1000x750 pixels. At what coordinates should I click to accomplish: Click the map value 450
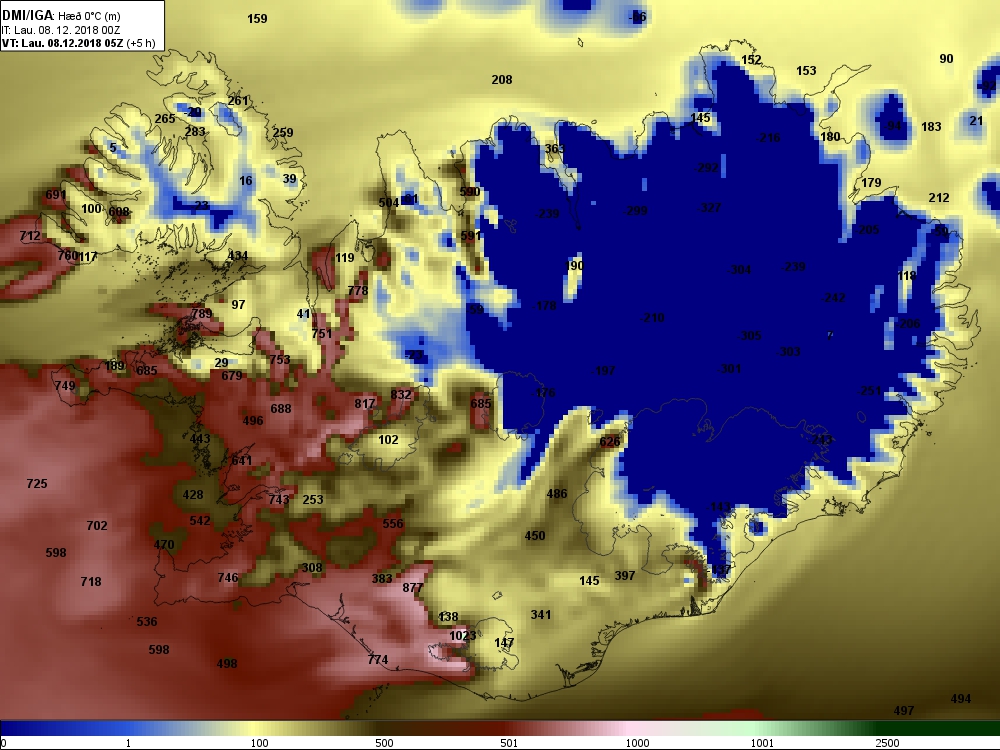(534, 536)
